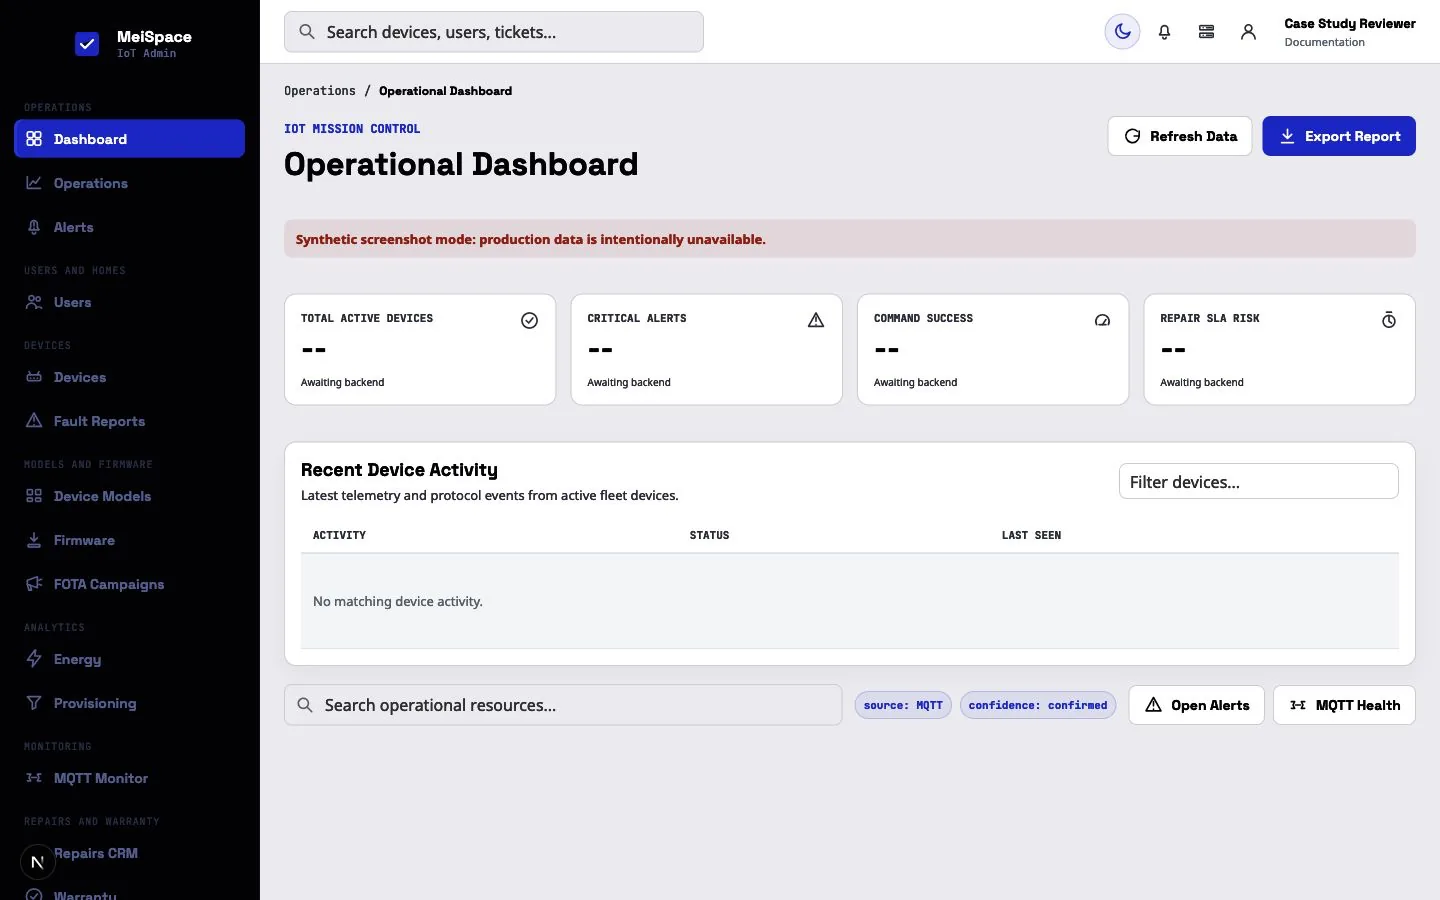Focus the Filter devices input

pos(1258,481)
